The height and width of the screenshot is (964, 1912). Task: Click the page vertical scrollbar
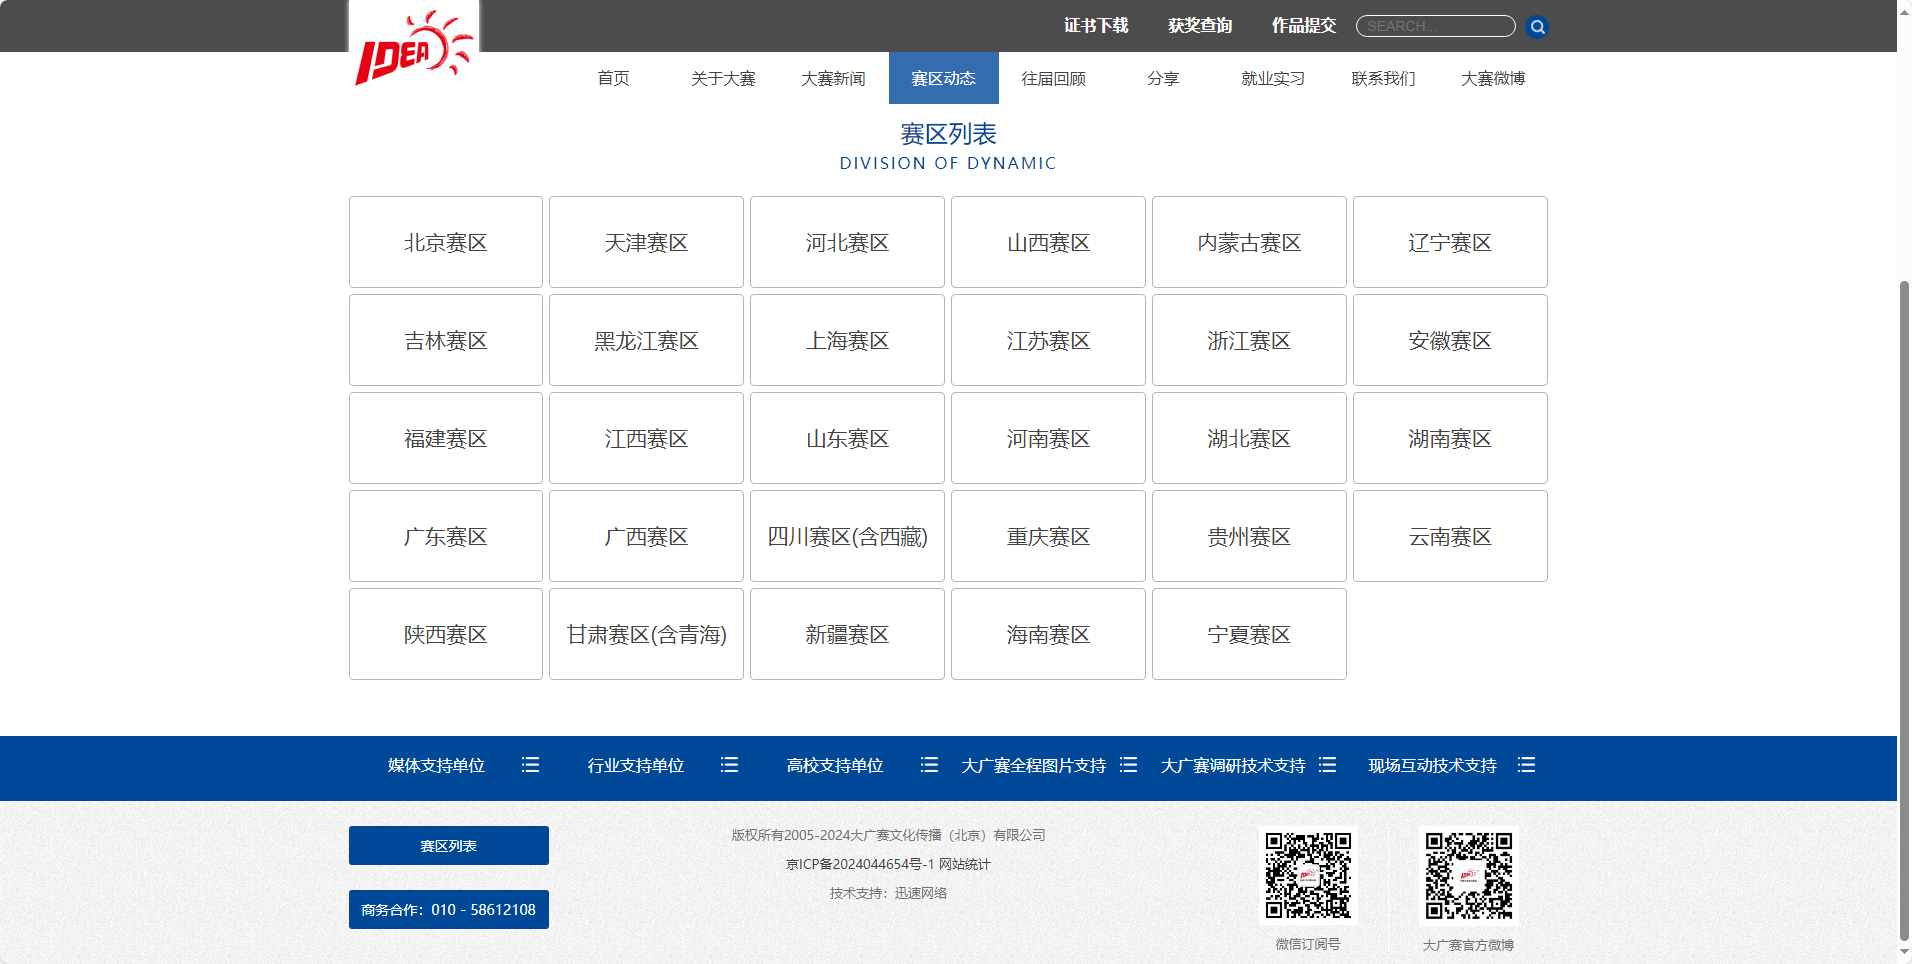(1904, 600)
